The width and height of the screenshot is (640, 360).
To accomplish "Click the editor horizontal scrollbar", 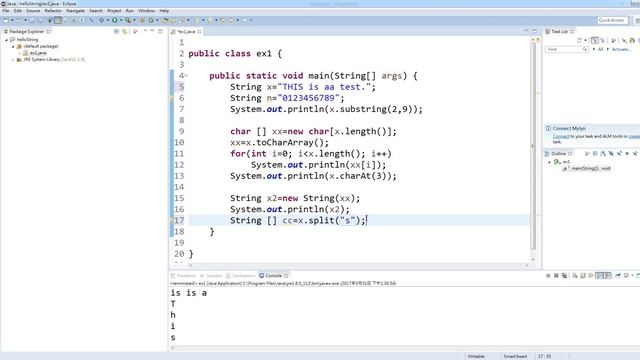I will 358,265.
